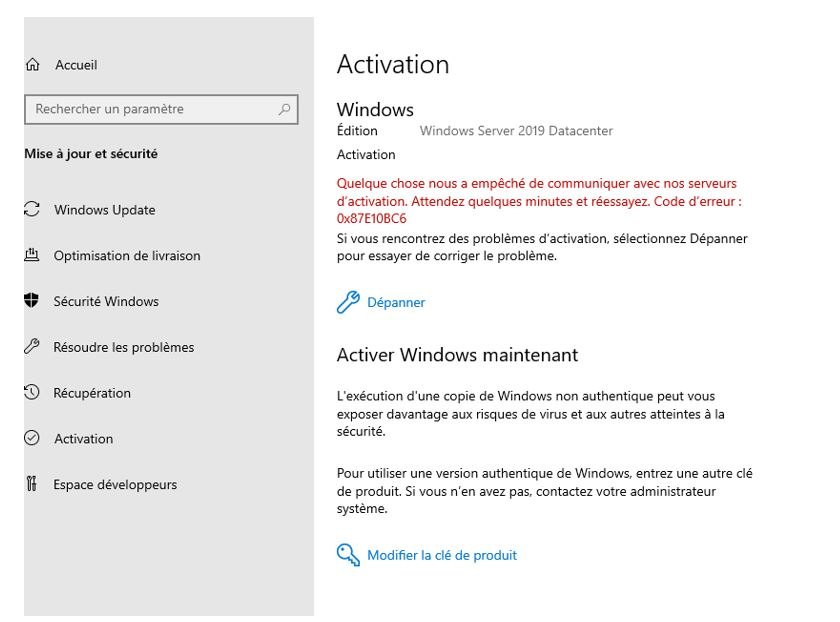The width and height of the screenshot is (840, 622).
Task: Click the Activer Windows maintenant heading
Action: point(458,355)
